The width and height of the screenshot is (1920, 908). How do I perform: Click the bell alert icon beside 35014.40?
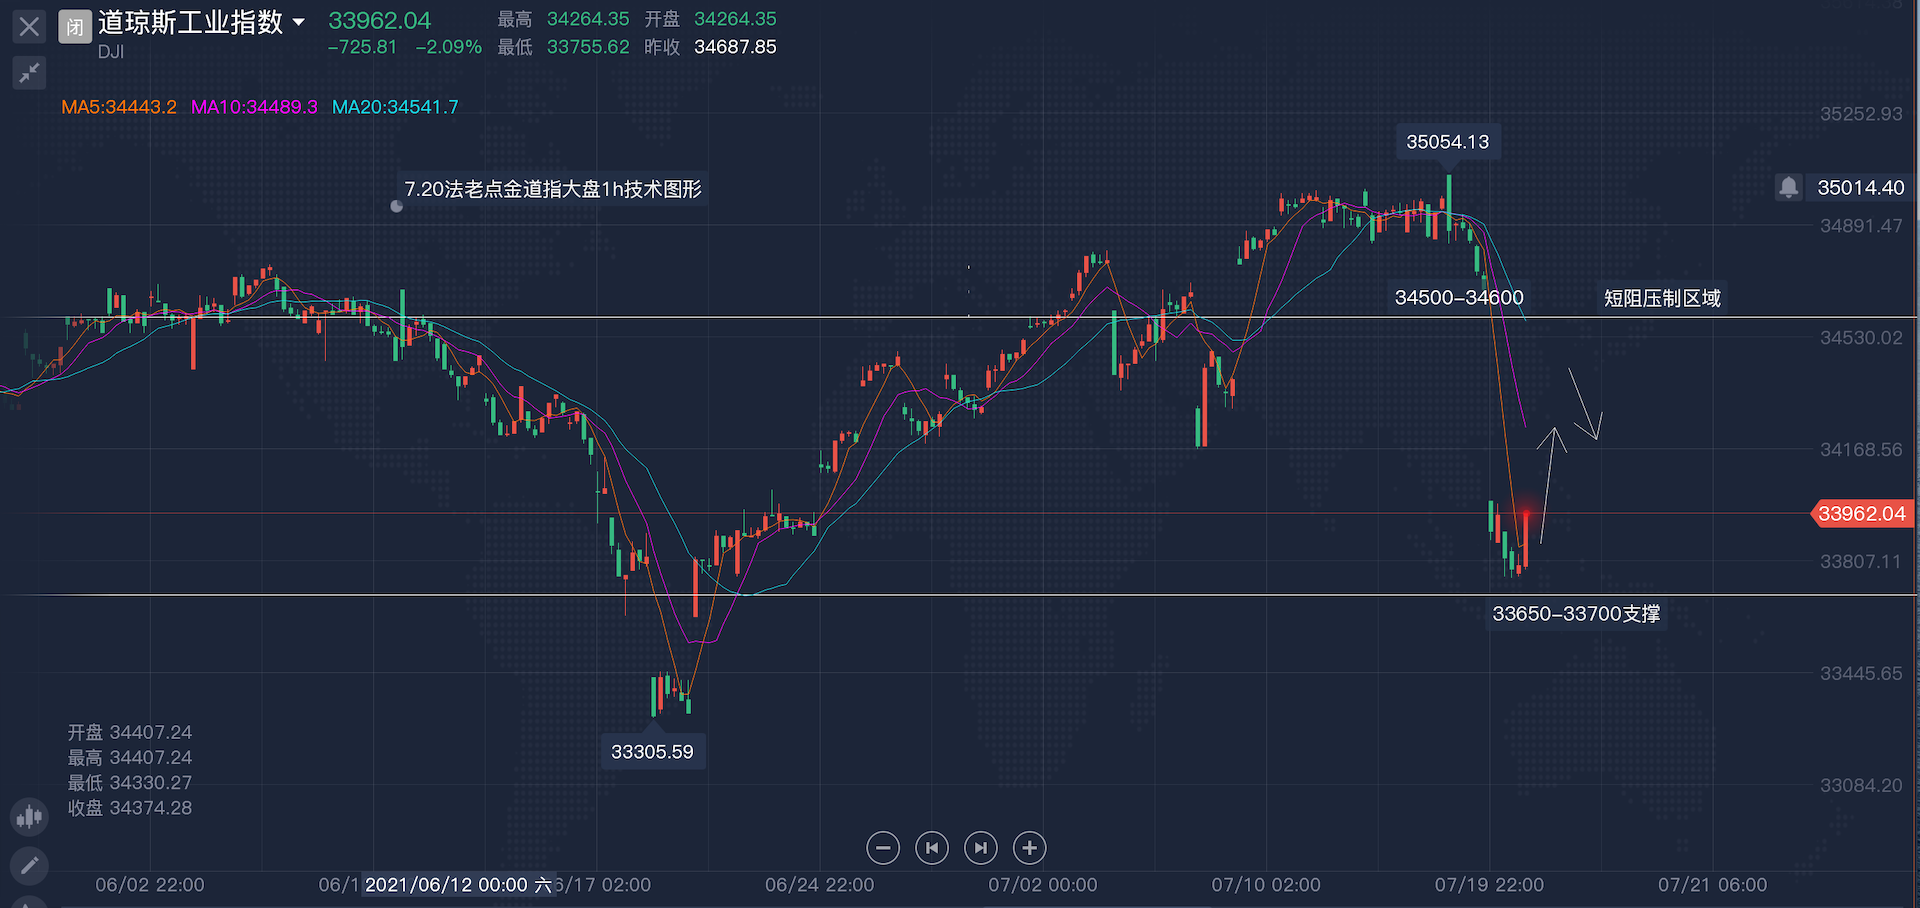point(1788,187)
